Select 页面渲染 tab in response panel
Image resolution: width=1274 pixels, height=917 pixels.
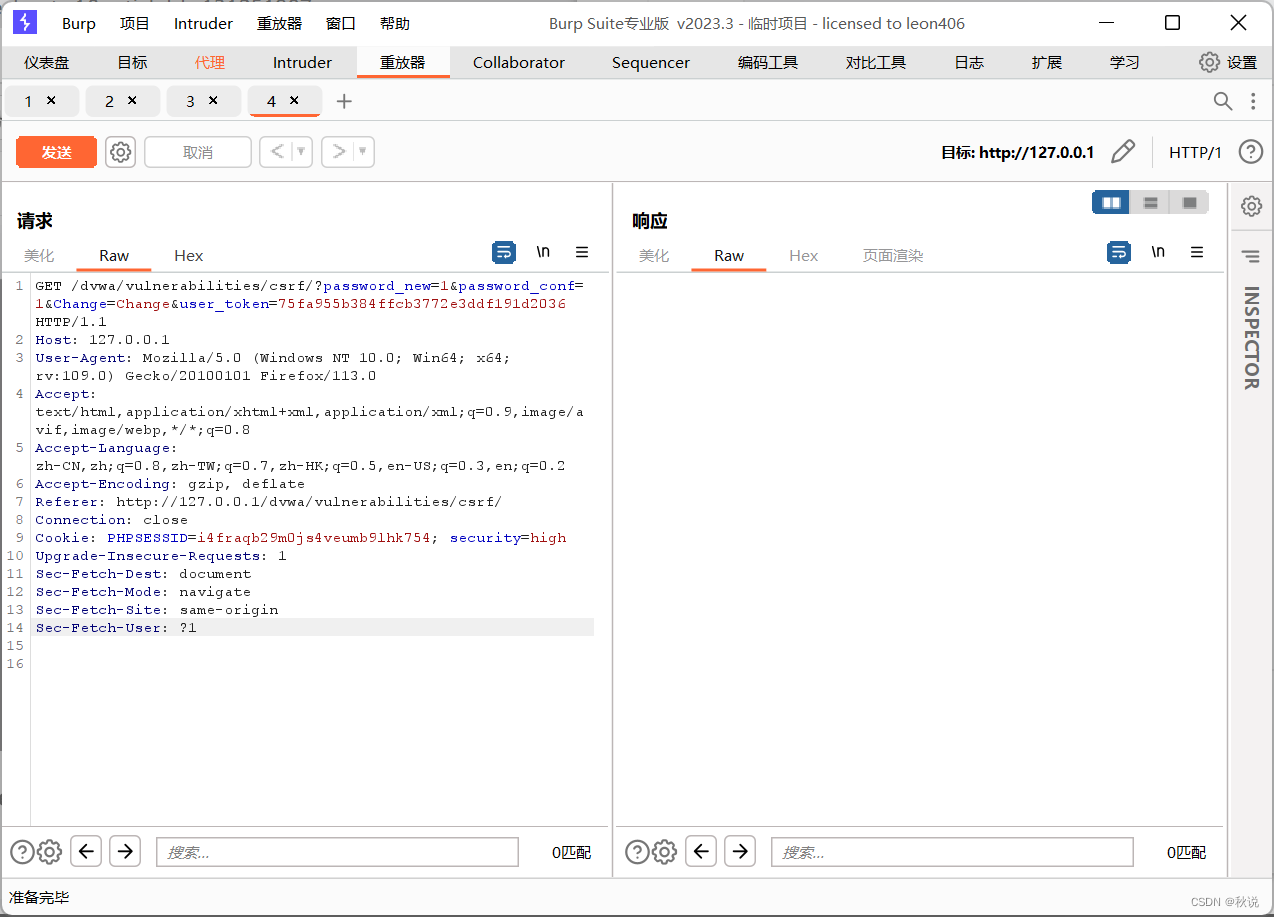tap(893, 255)
